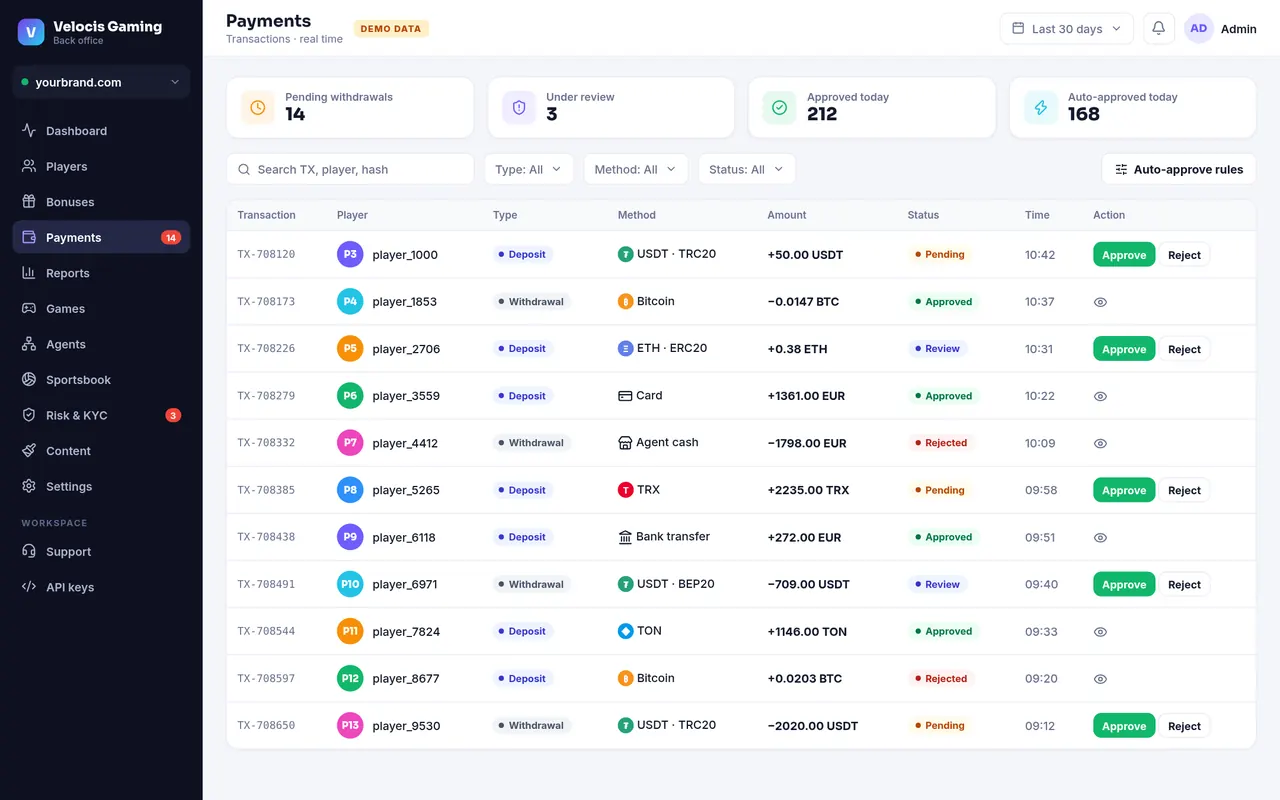Click player_1000's P3 avatar
The width and height of the screenshot is (1280, 800).
[x=350, y=254]
